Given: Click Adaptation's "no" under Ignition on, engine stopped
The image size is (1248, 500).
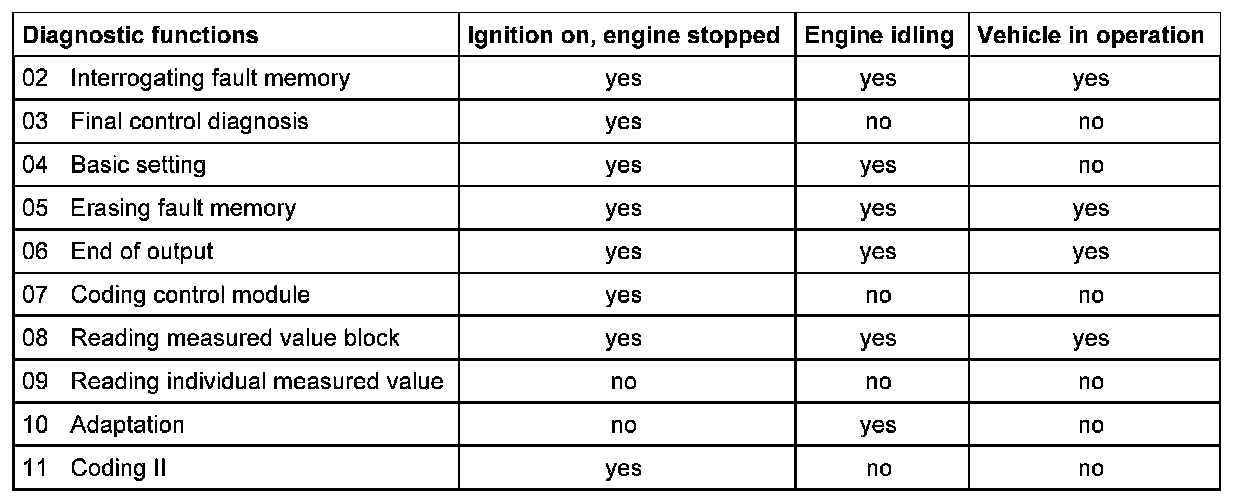Looking at the screenshot, I should tap(623, 425).
